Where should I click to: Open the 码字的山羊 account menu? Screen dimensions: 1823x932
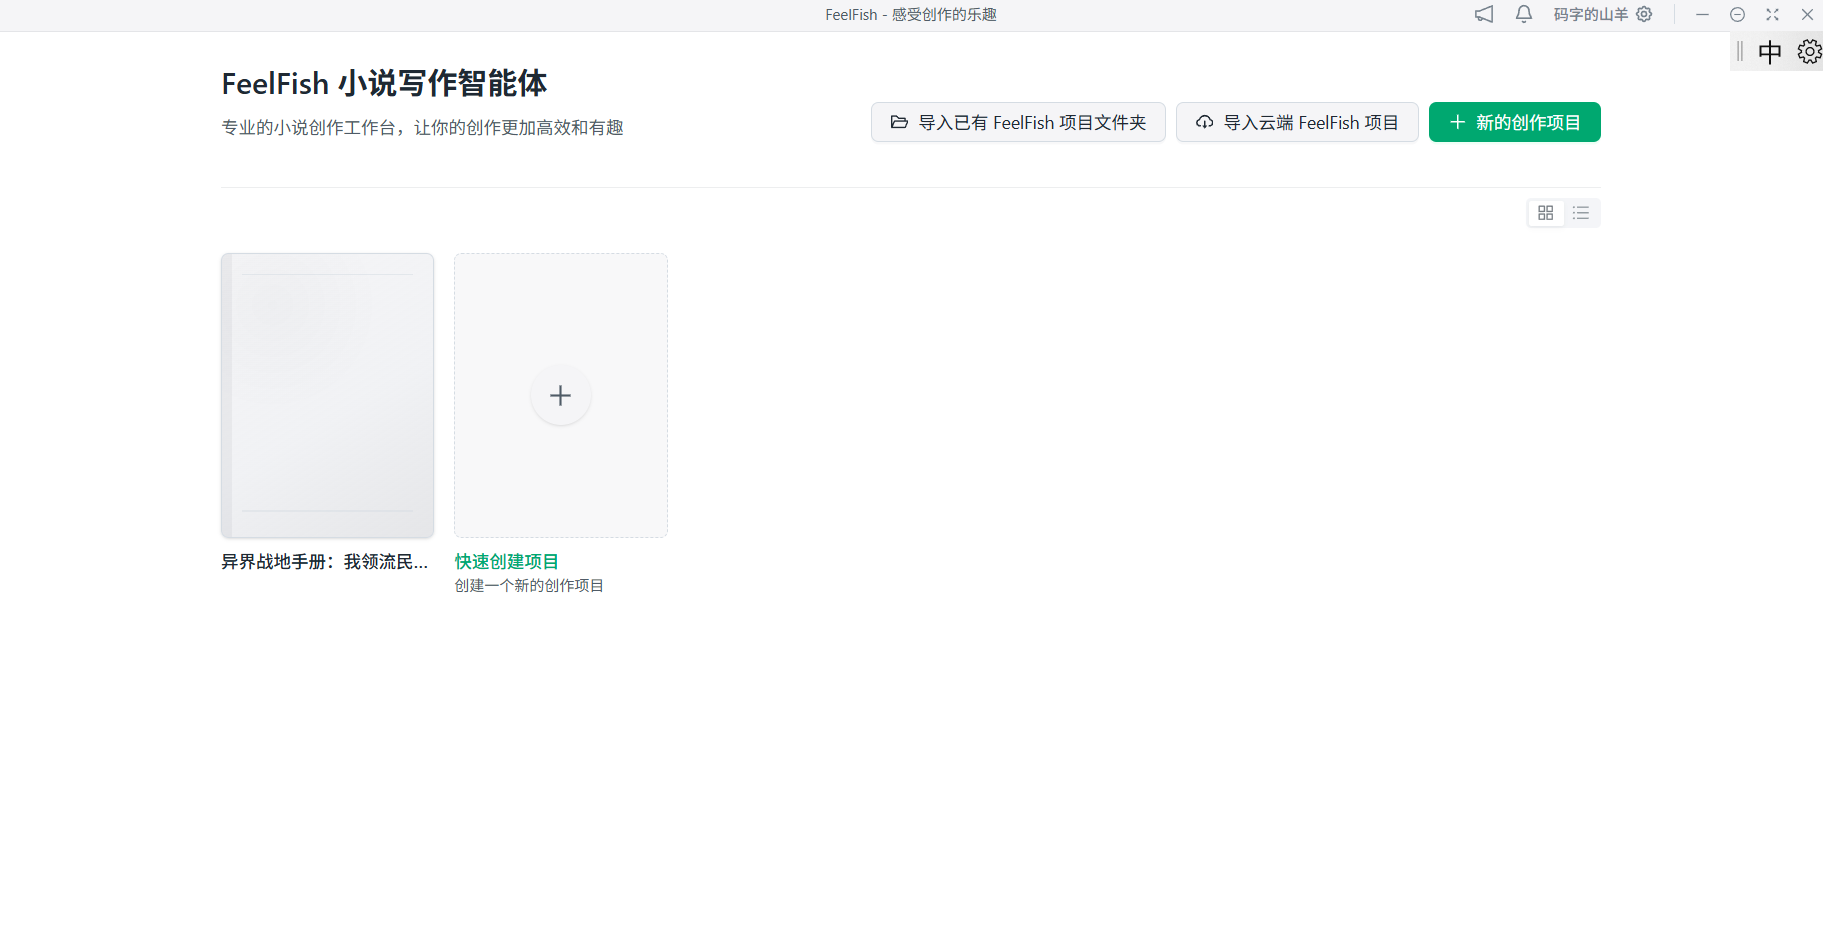[1602, 14]
